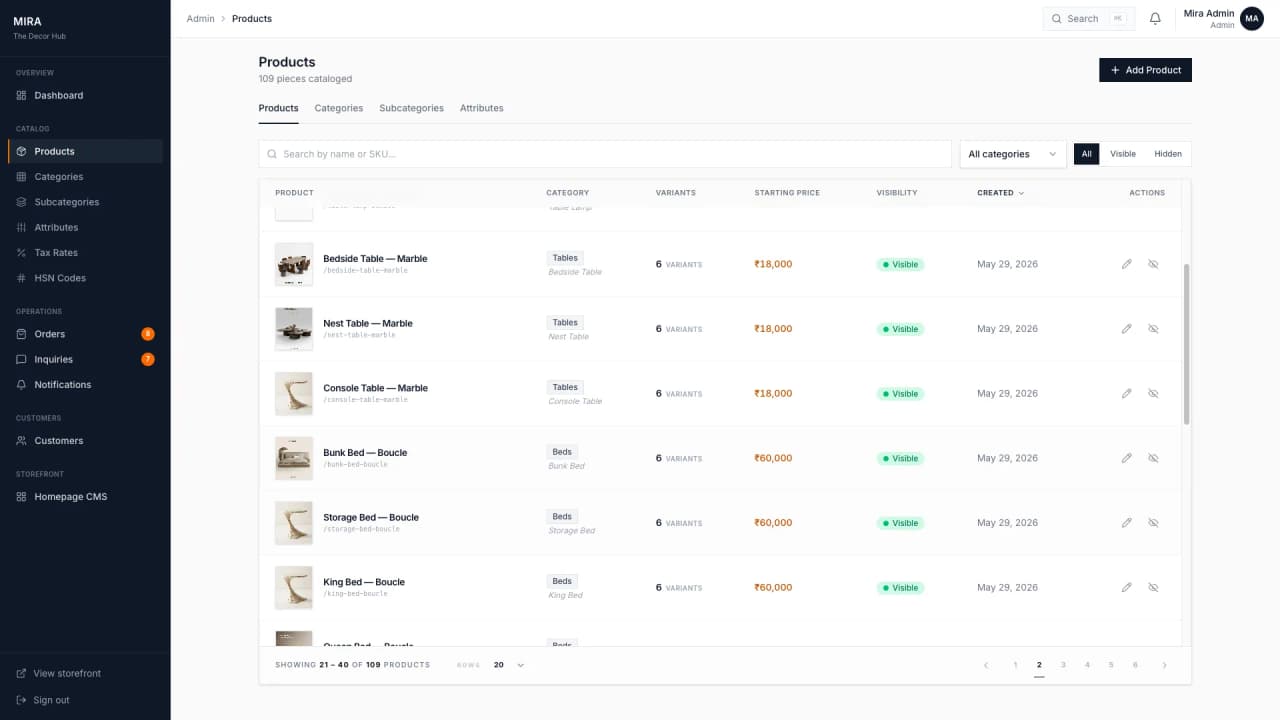The width and height of the screenshot is (1280, 720).
Task: Filter products by Visible
Action: click(1123, 154)
